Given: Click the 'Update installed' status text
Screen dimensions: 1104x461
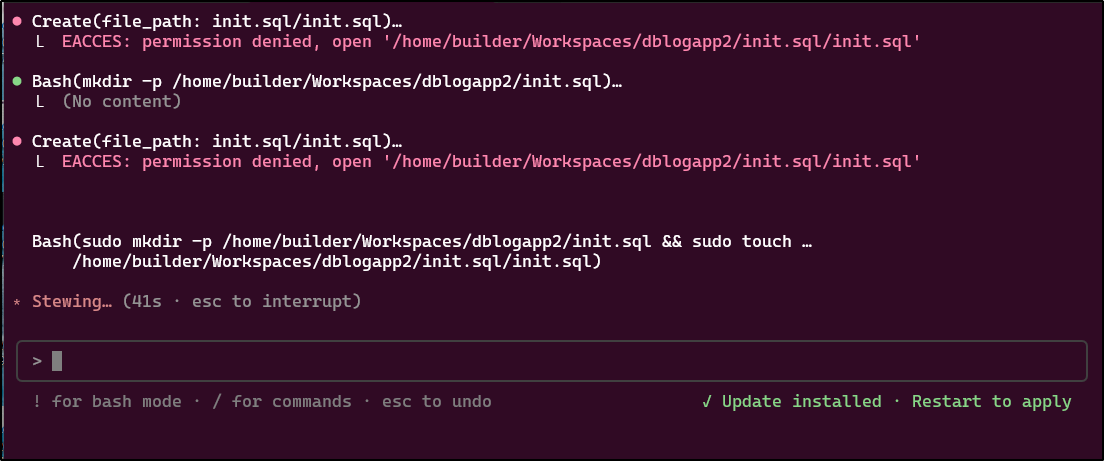Looking at the screenshot, I should click(x=801, y=402).
